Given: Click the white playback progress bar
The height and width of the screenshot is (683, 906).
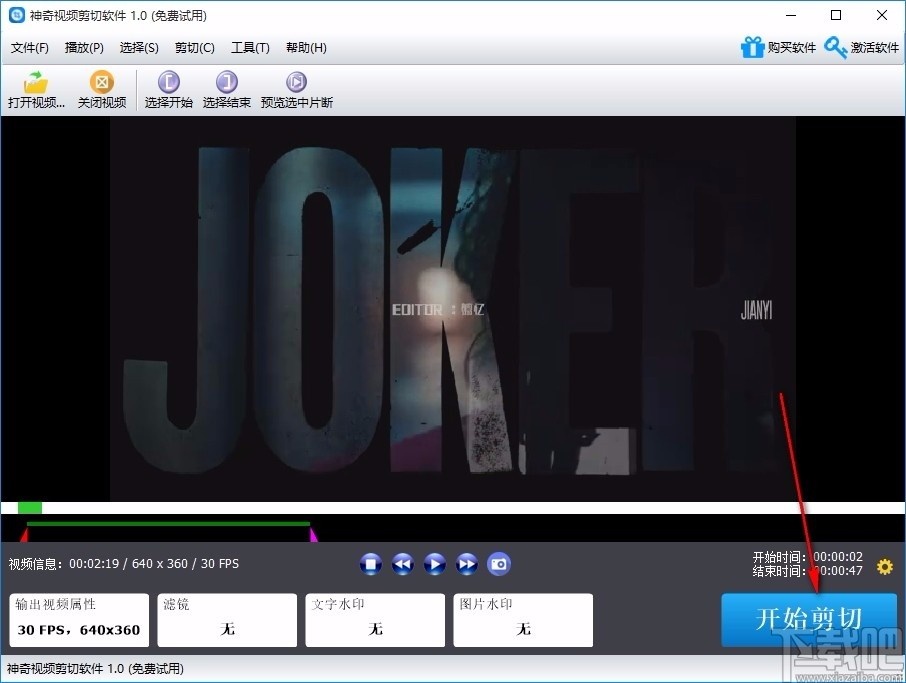Looking at the screenshot, I should coord(453,508).
